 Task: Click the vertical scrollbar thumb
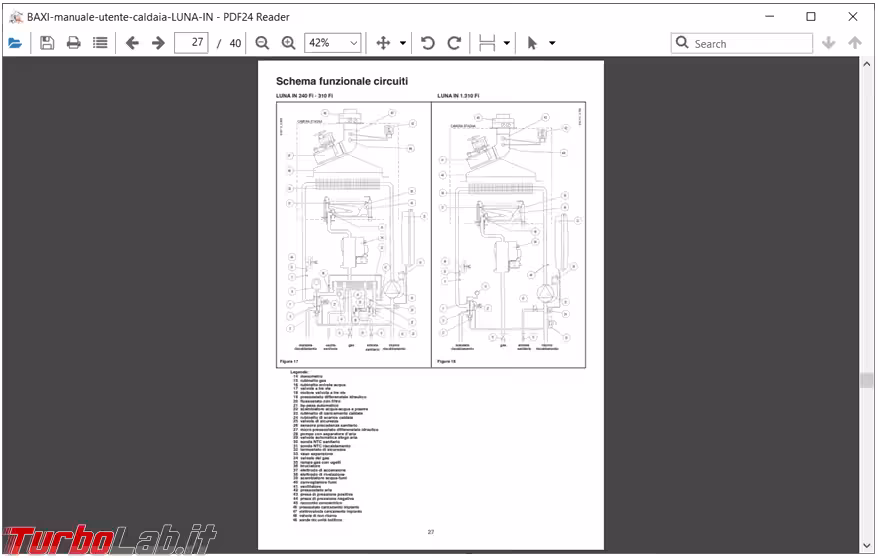866,380
